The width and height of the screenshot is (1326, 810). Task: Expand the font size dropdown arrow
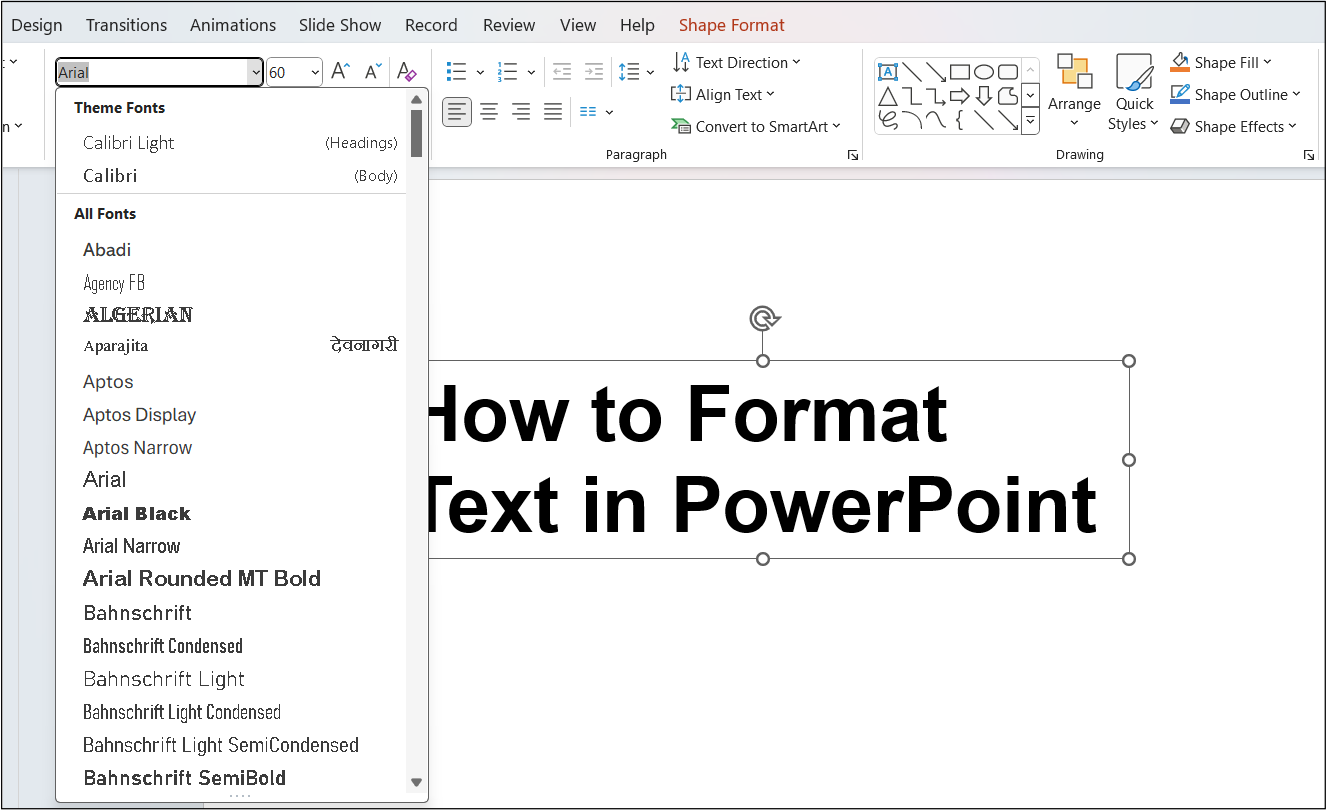click(x=315, y=72)
